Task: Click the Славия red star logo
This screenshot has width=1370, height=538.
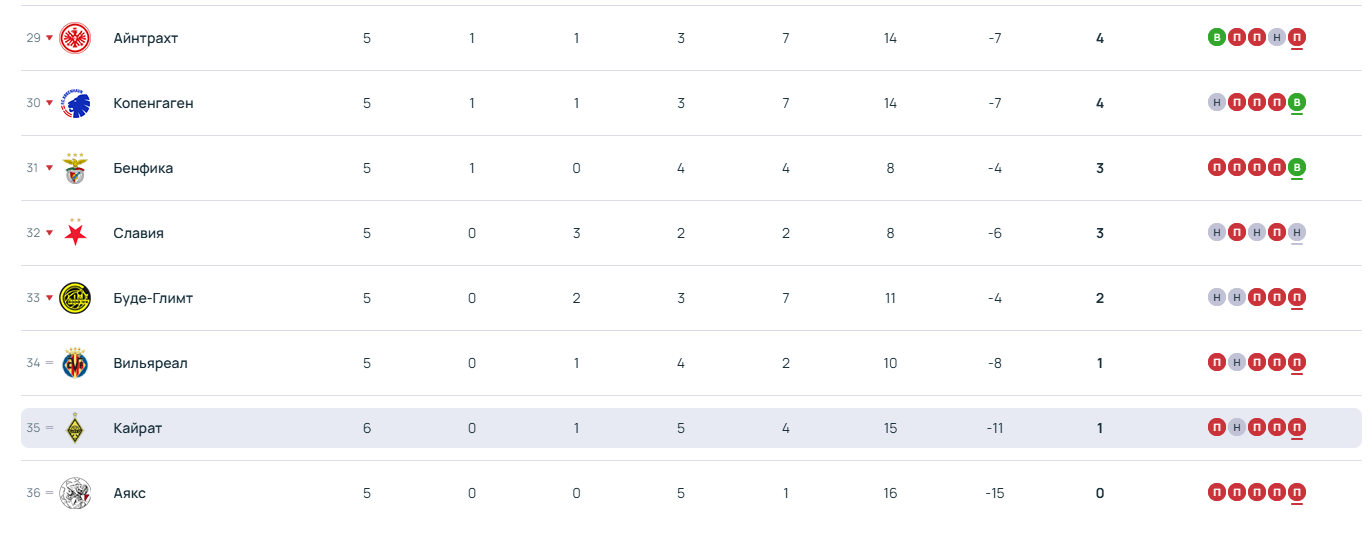Action: [x=75, y=233]
